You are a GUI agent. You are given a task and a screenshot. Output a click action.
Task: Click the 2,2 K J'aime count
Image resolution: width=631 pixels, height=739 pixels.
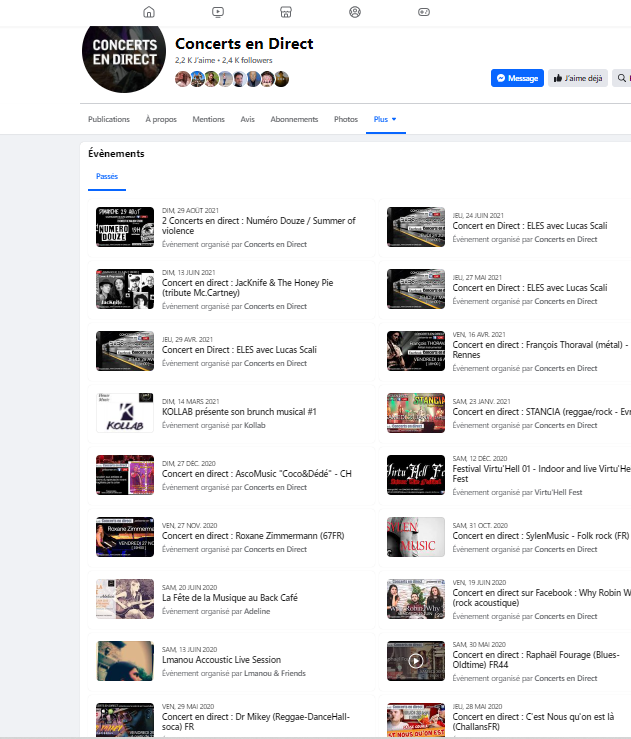coord(195,60)
